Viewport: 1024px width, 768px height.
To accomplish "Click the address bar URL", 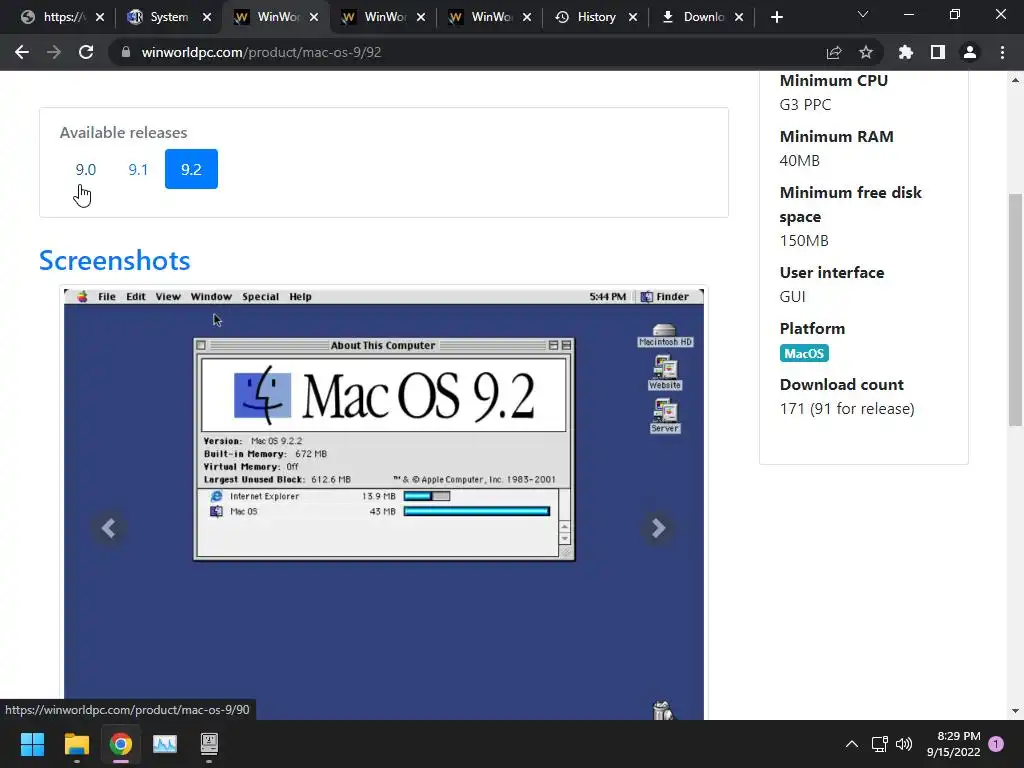I will [x=261, y=52].
